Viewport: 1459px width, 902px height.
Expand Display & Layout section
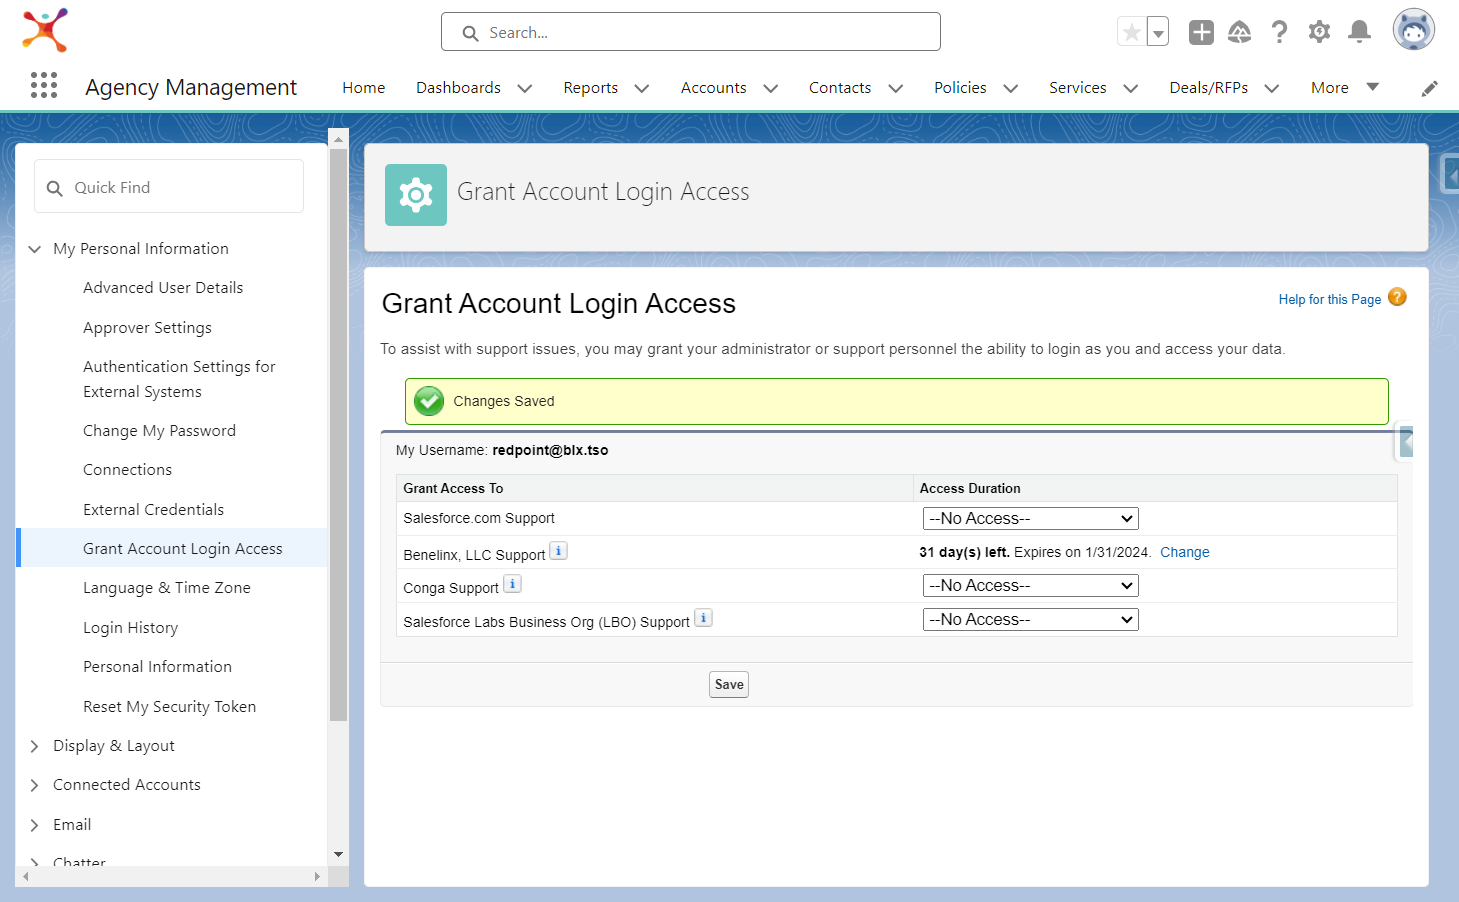(x=35, y=746)
